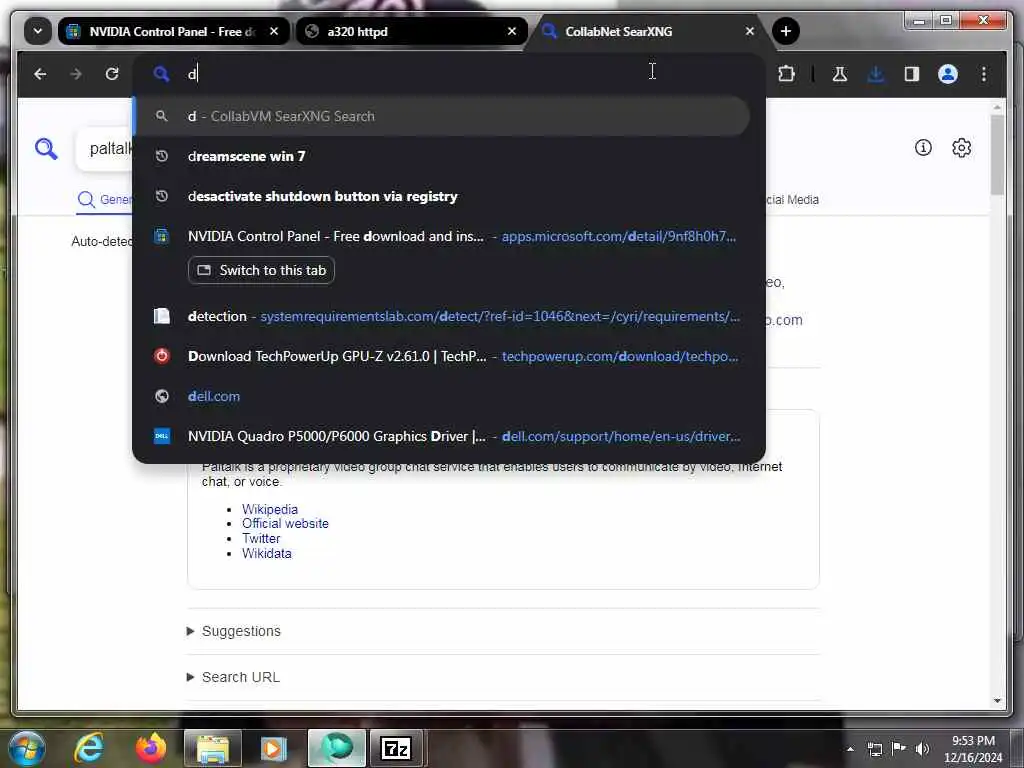Switch to NVIDIA Control Panel tab
The height and width of the screenshot is (768, 1024).
(x=174, y=31)
